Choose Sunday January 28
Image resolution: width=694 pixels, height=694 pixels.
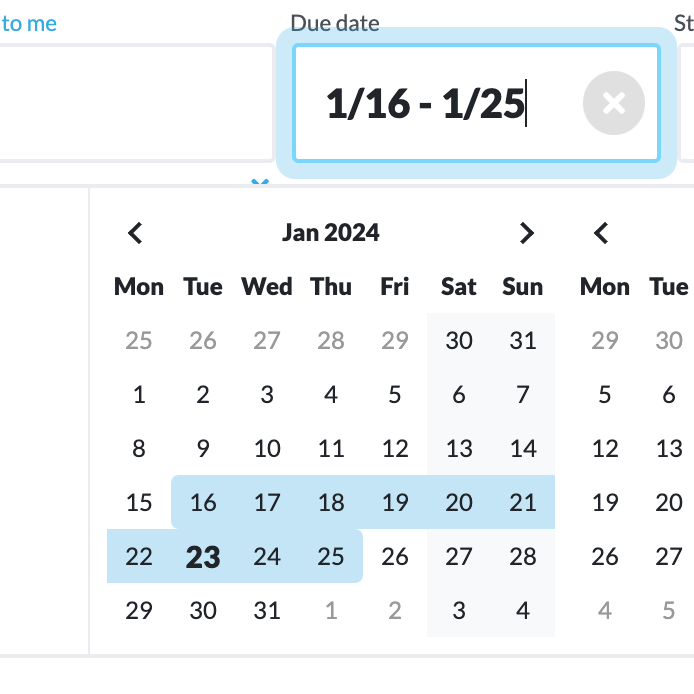pos(523,556)
